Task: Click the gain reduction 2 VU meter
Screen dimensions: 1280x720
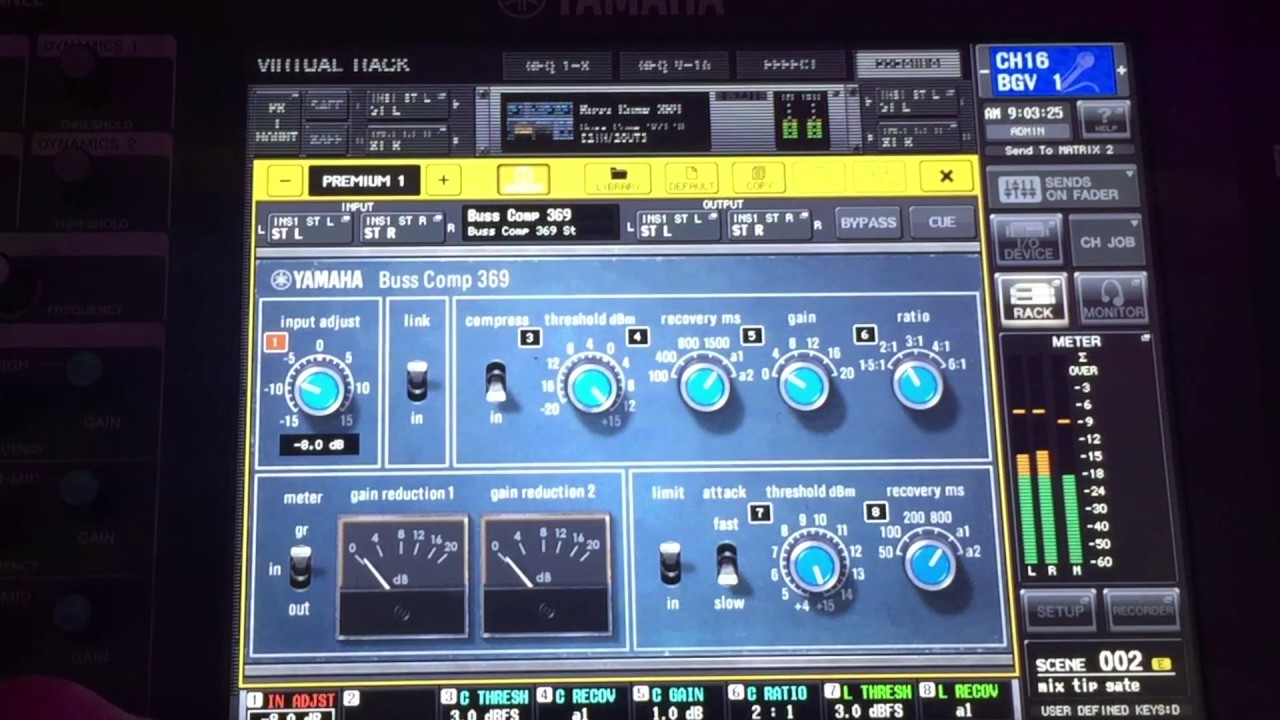Action: tap(546, 574)
